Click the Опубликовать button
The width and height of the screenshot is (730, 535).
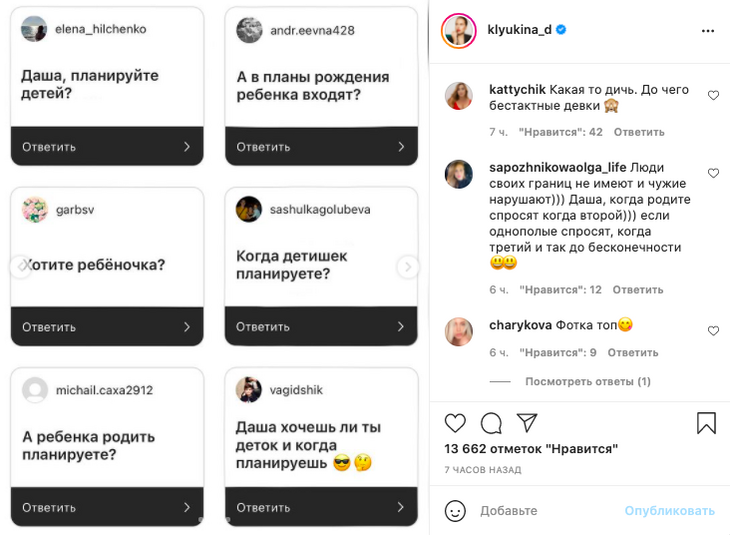[x=669, y=510]
